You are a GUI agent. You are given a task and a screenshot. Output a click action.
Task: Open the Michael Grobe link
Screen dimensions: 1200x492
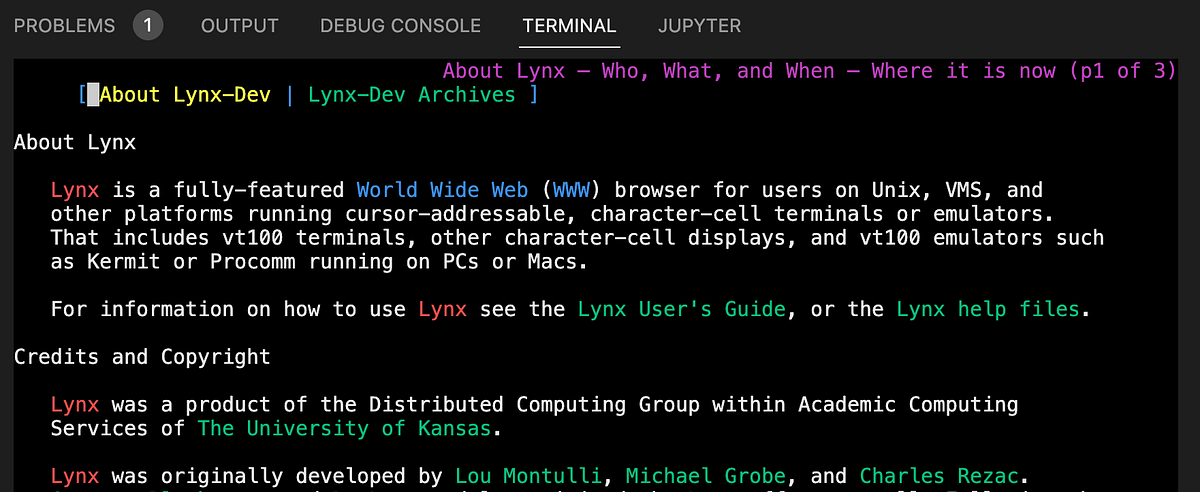700,476
